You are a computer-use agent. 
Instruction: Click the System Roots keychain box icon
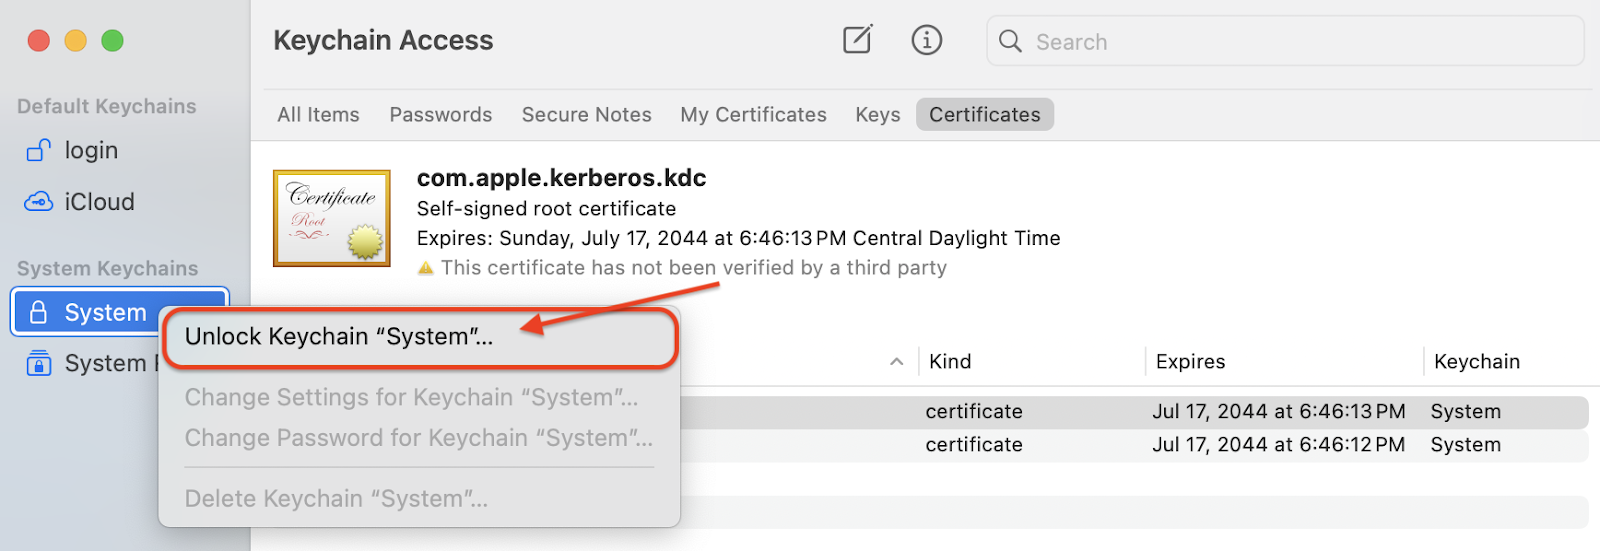point(38,363)
